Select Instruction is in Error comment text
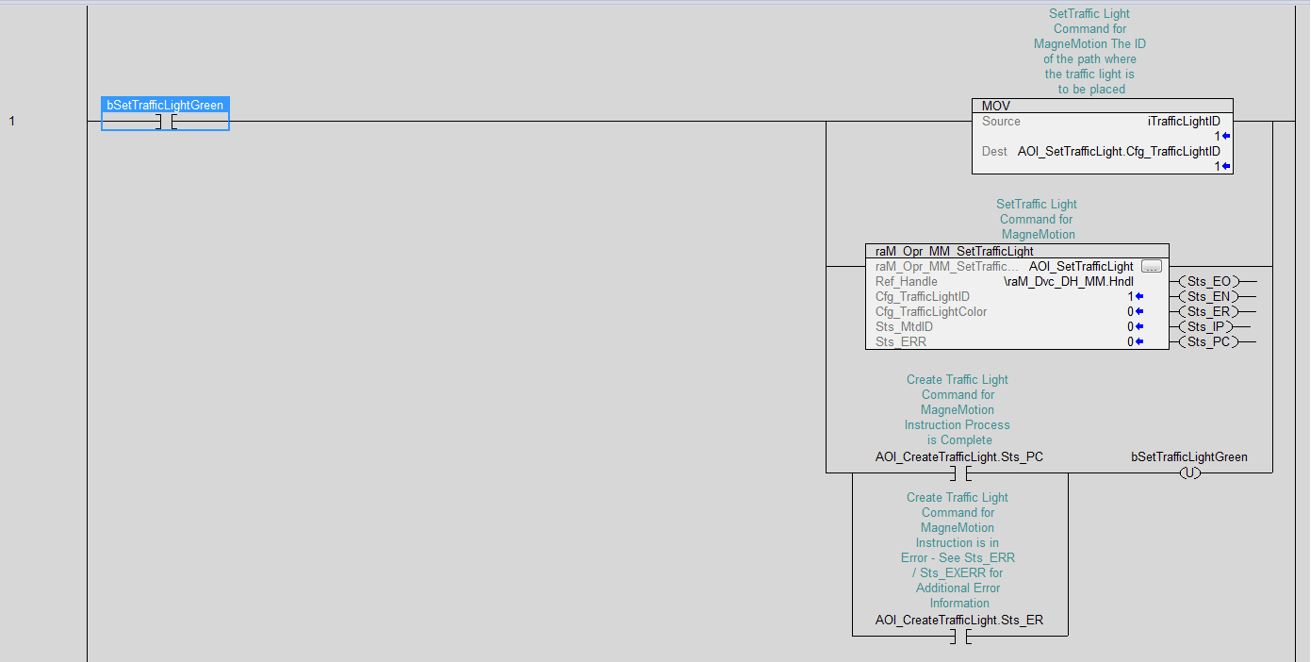The height and width of the screenshot is (662, 1311). [x=958, y=550]
